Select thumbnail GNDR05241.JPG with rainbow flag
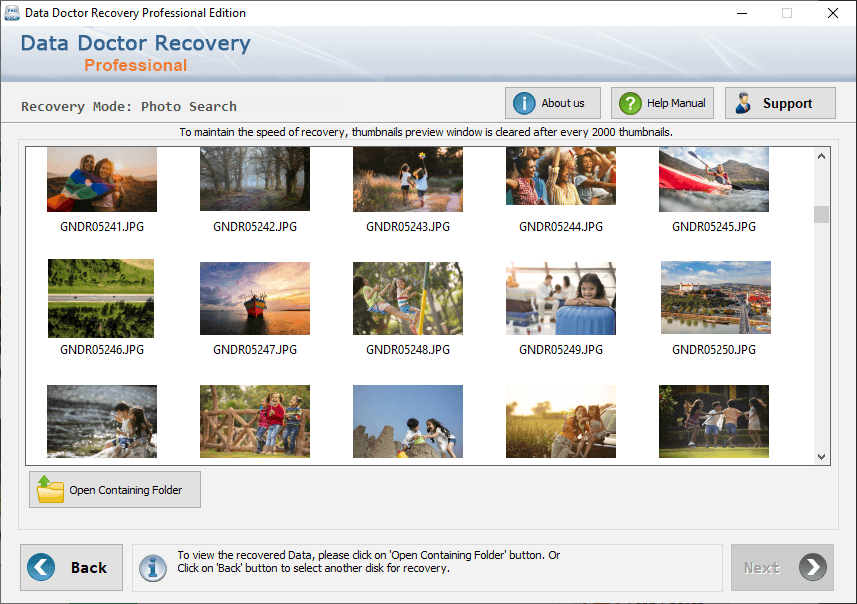 click(x=102, y=179)
